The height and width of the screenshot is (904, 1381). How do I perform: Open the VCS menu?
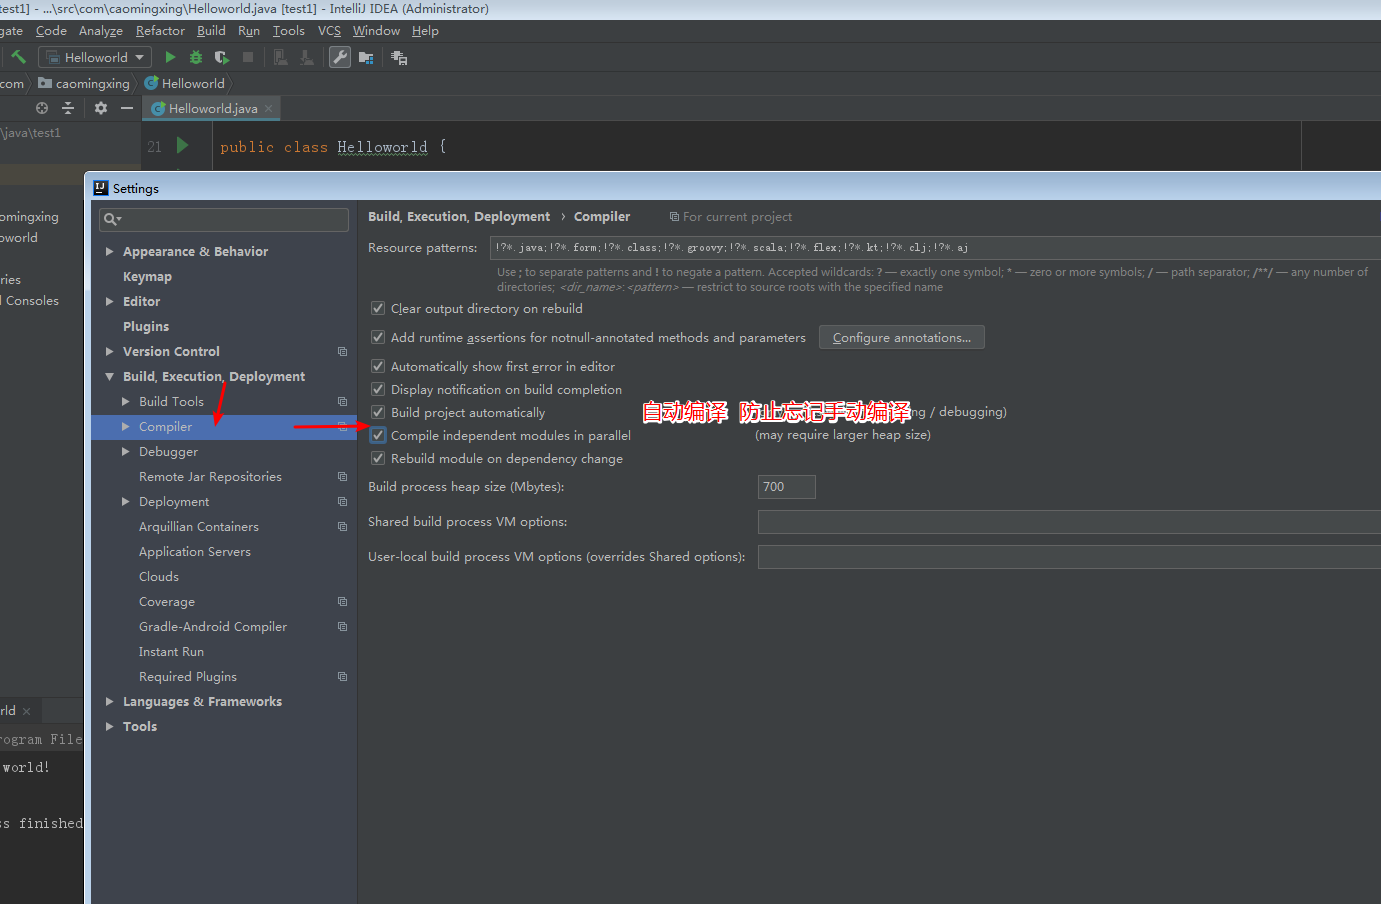coord(329,31)
